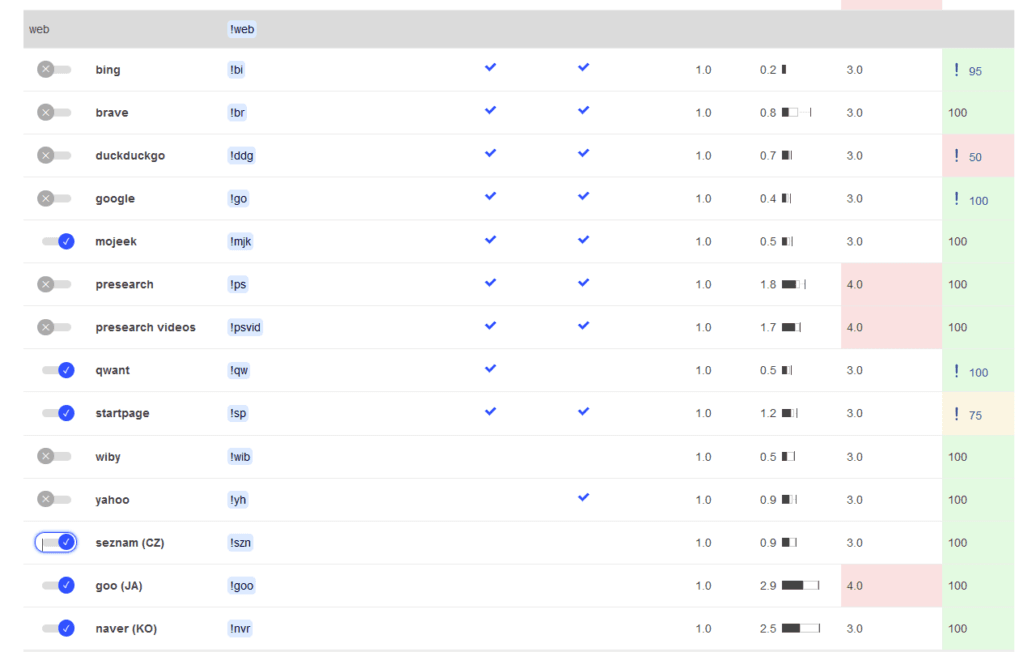This screenshot has width=1024, height=652.
Task: Click the exclamation warning icon beside bing's 95
Action: point(957,69)
